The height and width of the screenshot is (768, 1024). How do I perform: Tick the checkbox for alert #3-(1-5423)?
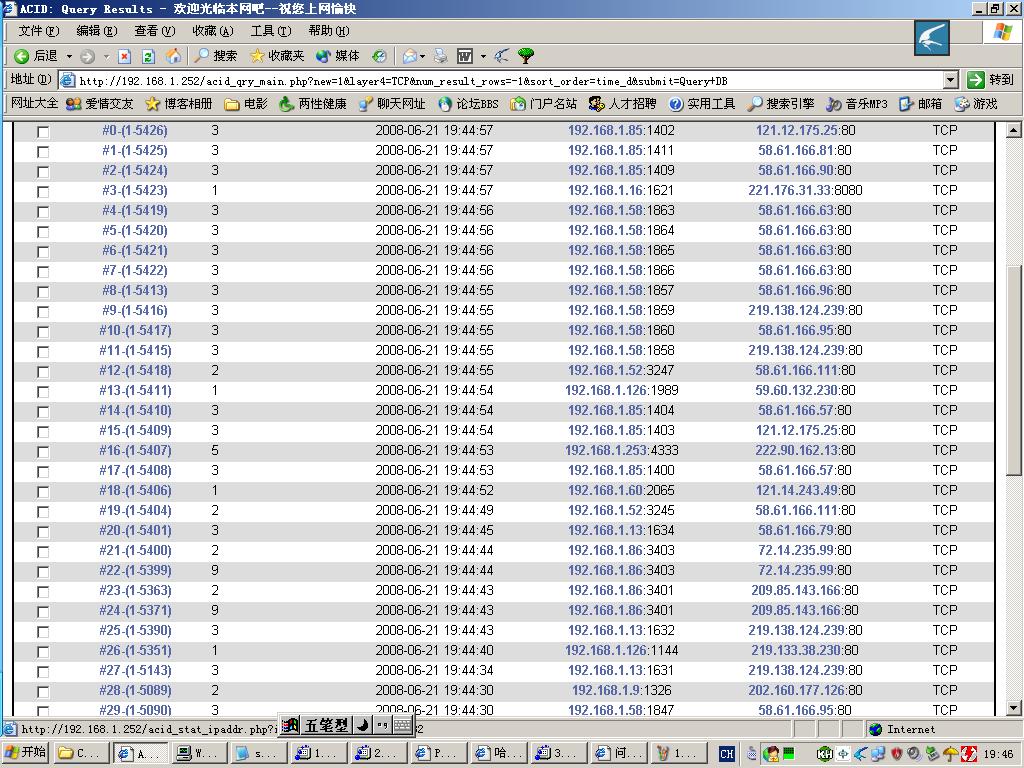click(x=43, y=192)
